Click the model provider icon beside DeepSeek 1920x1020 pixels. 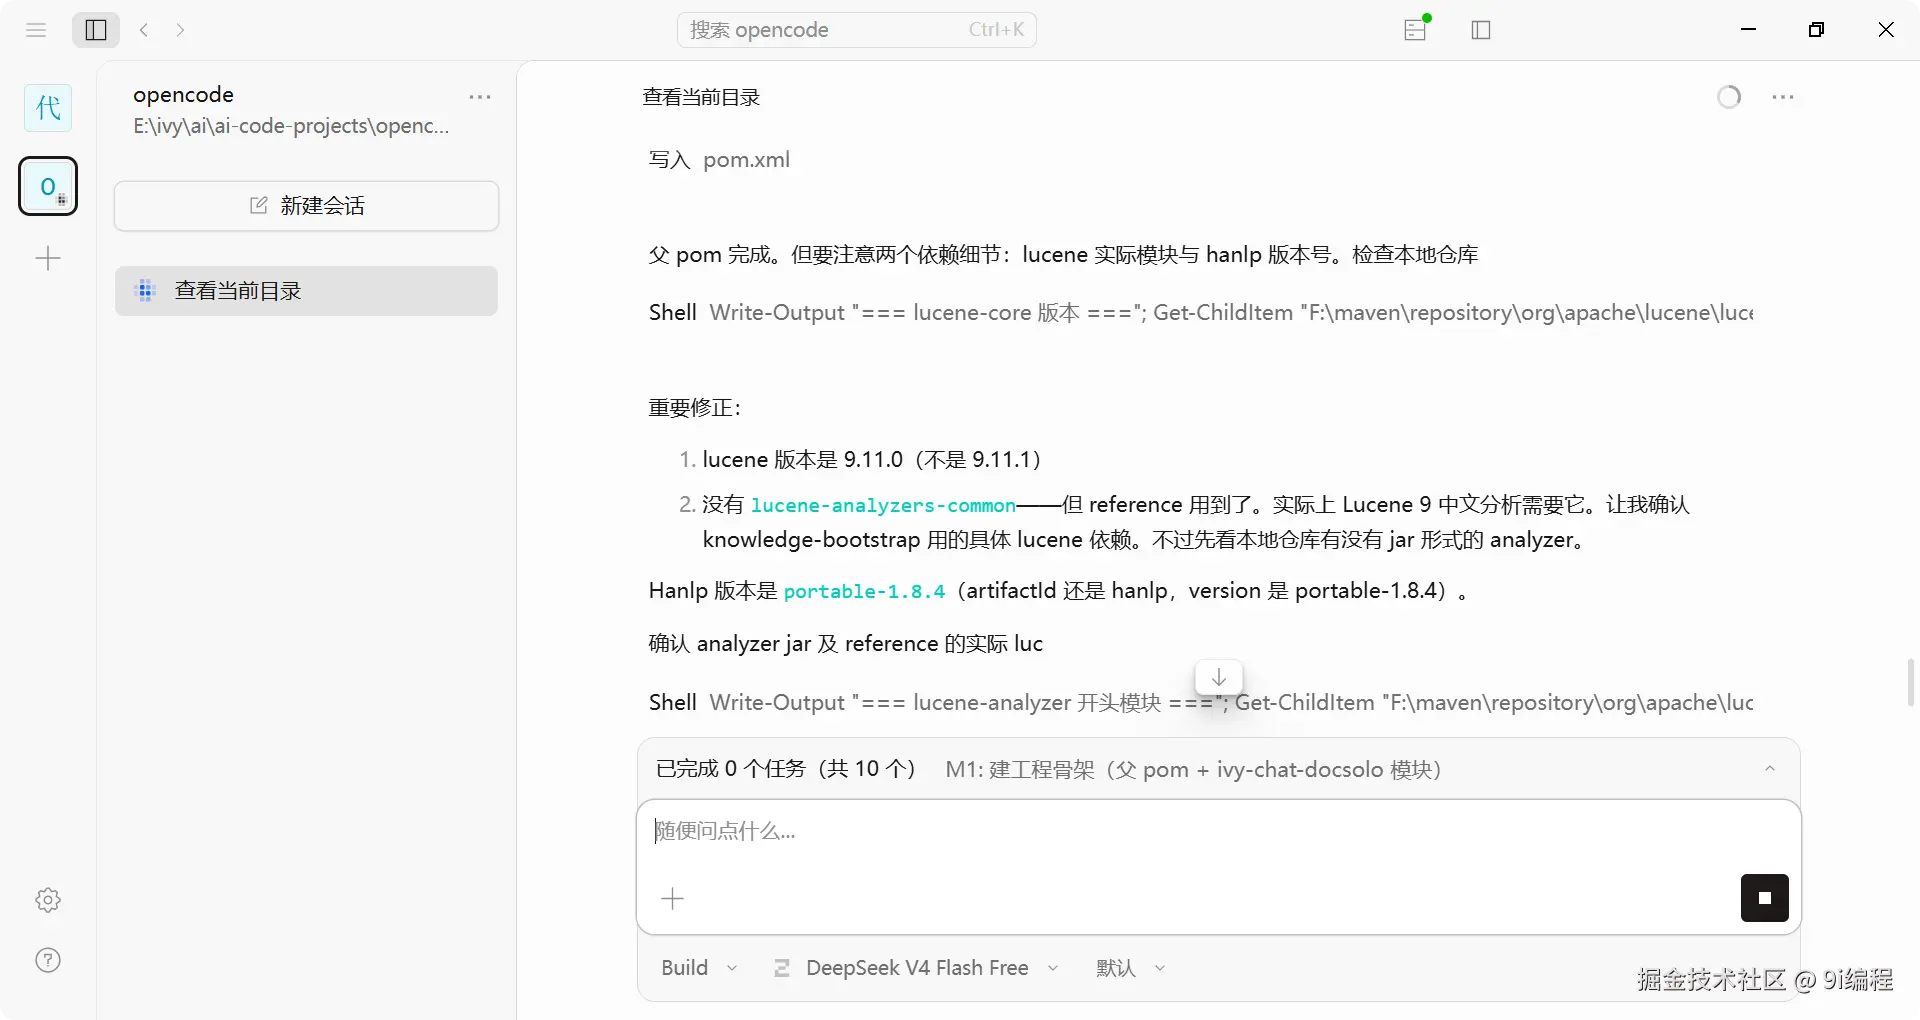tap(782, 968)
